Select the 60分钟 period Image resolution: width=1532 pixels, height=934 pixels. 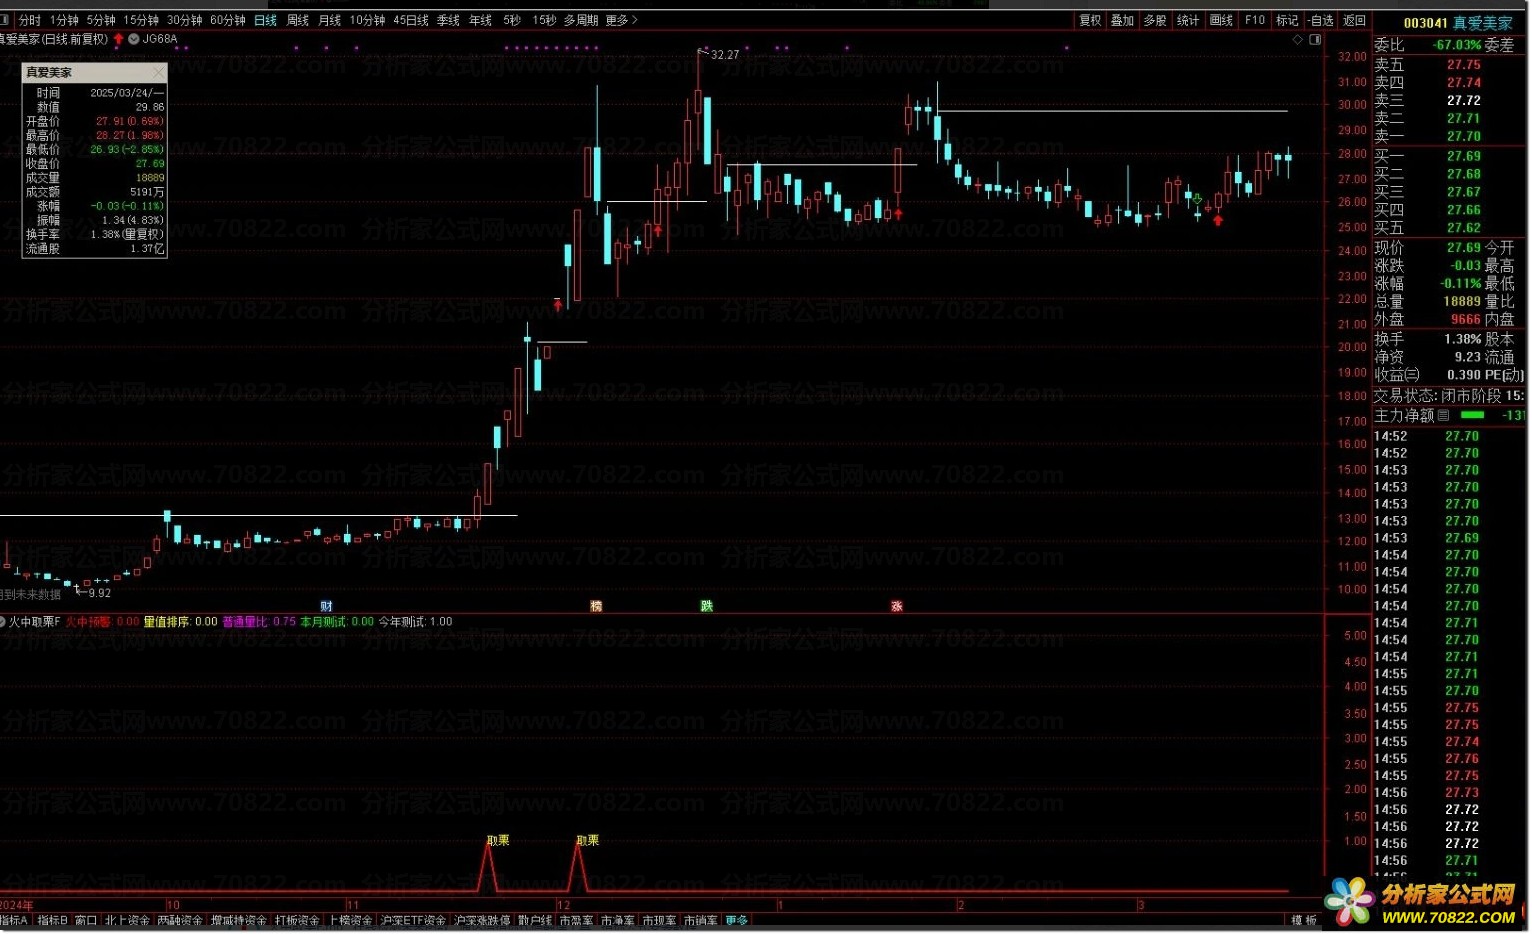[227, 20]
